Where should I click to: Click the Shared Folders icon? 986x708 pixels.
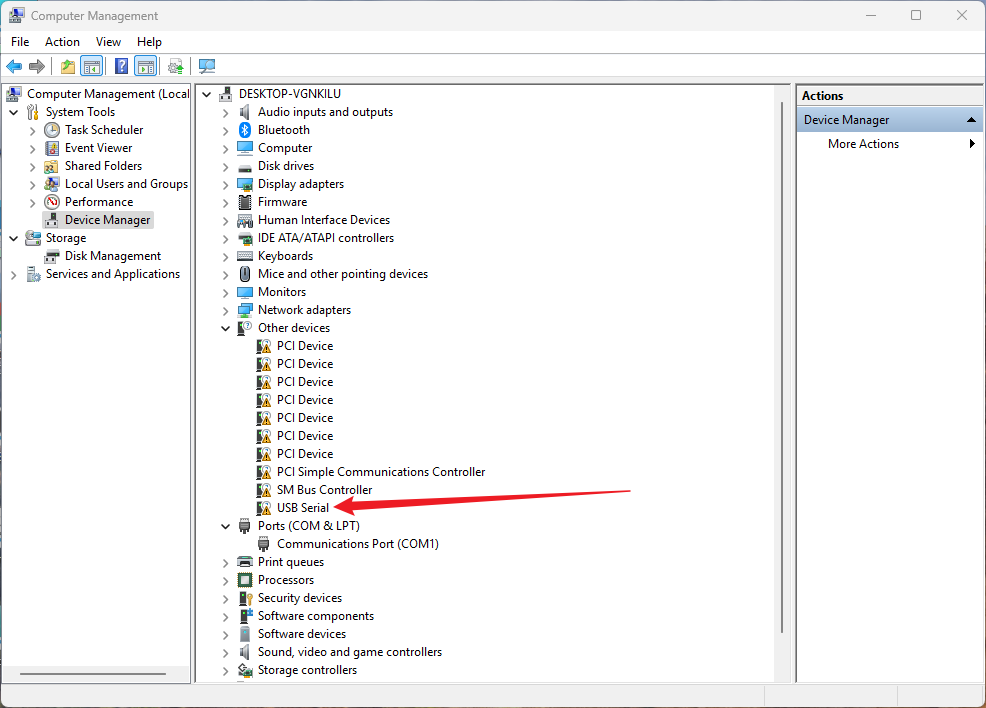pos(52,167)
